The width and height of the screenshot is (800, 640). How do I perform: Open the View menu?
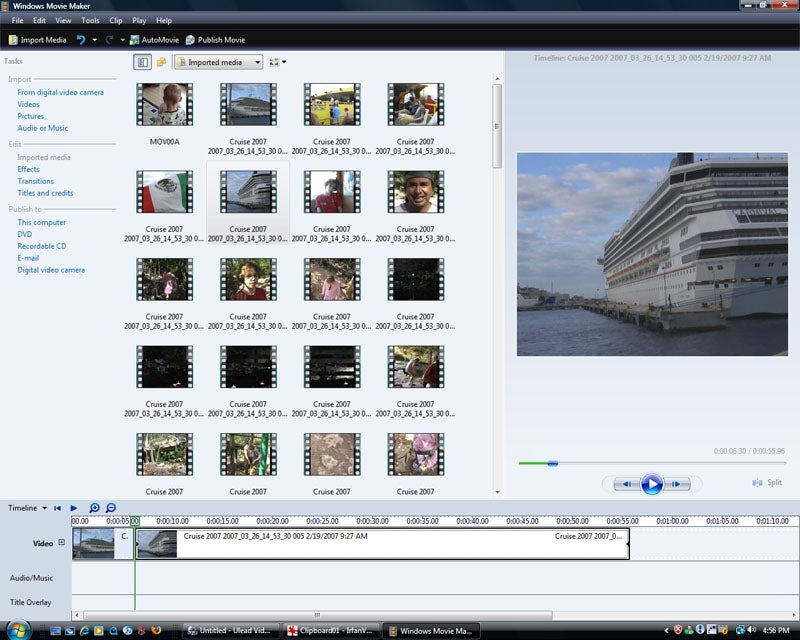click(x=63, y=20)
